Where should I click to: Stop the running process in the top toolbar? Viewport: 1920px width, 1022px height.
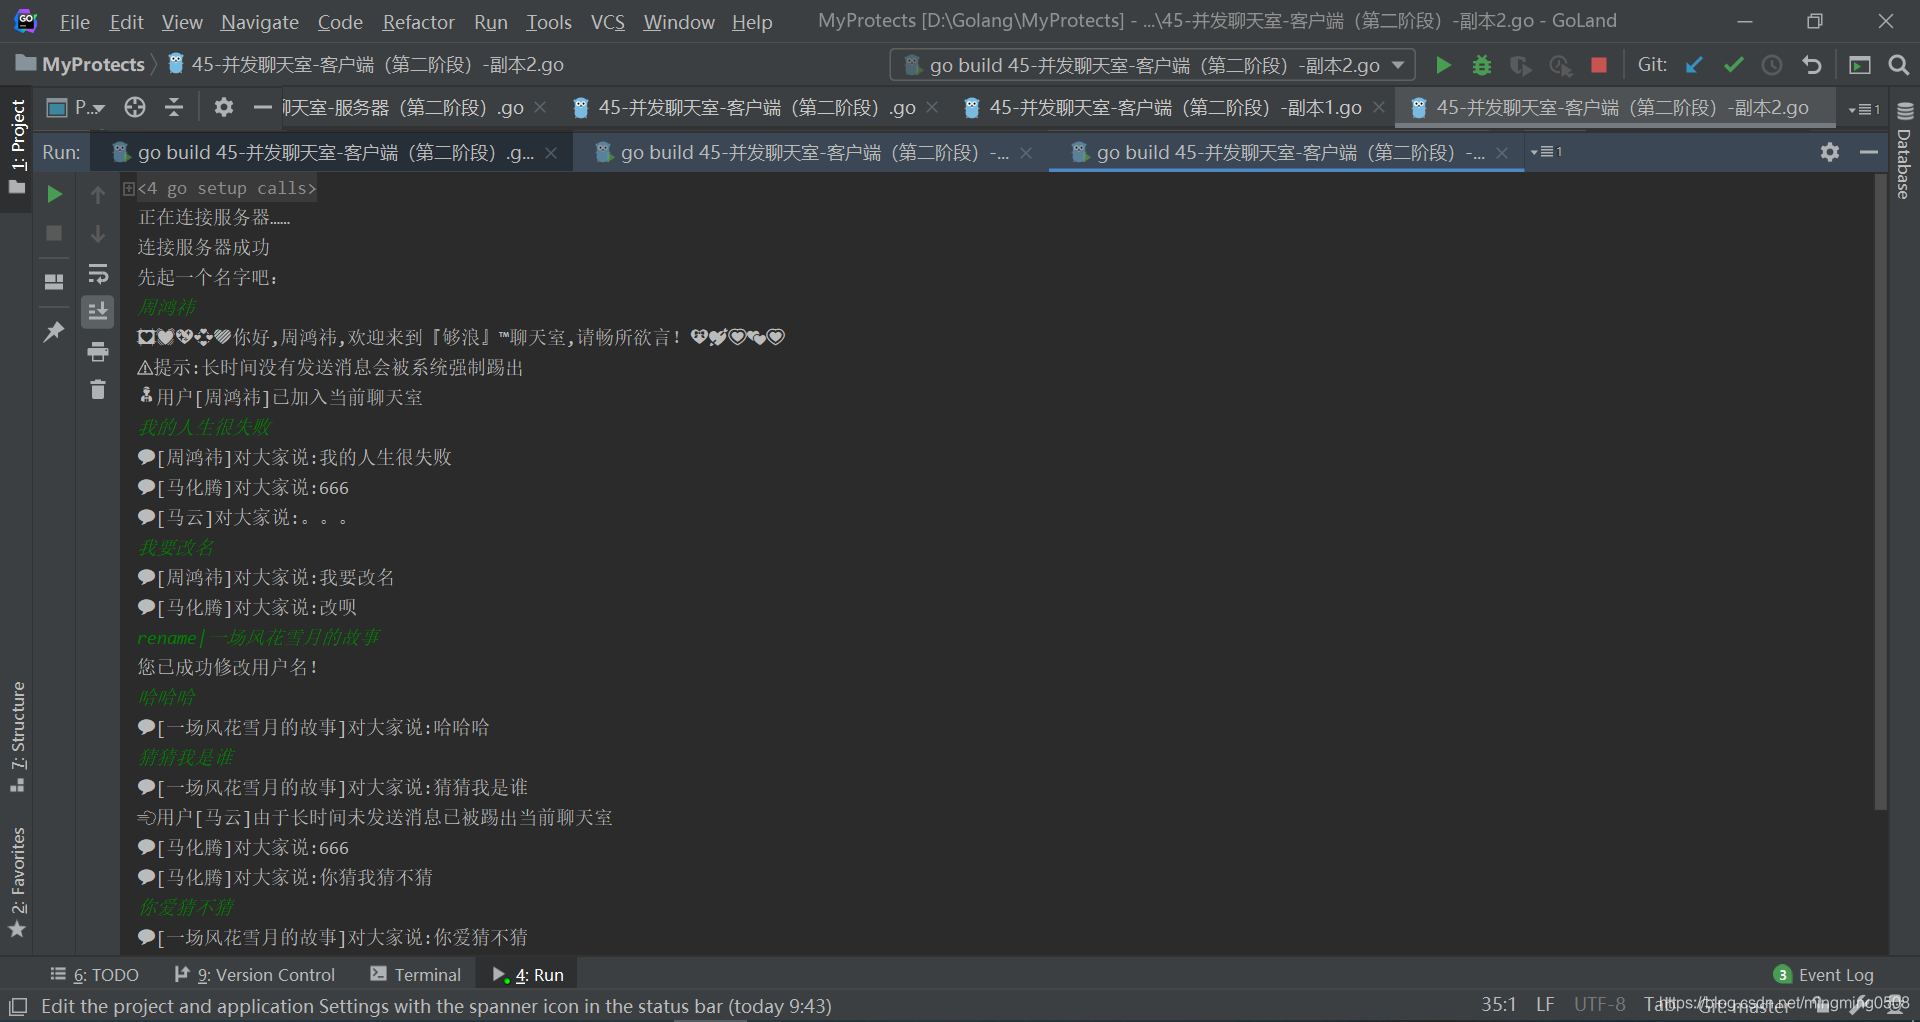click(1599, 65)
